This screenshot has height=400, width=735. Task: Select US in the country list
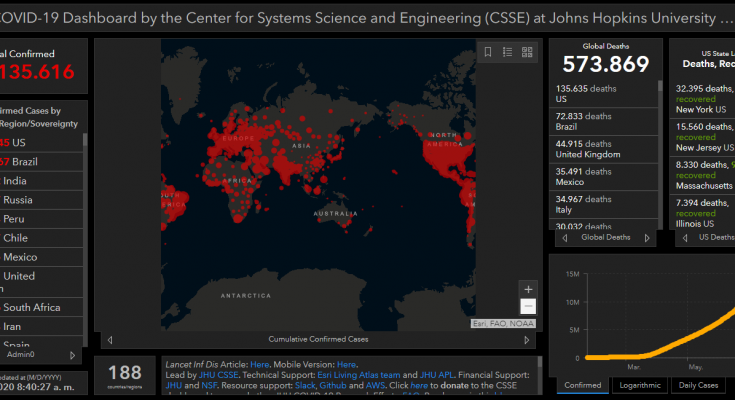pyautogui.click(x=41, y=143)
